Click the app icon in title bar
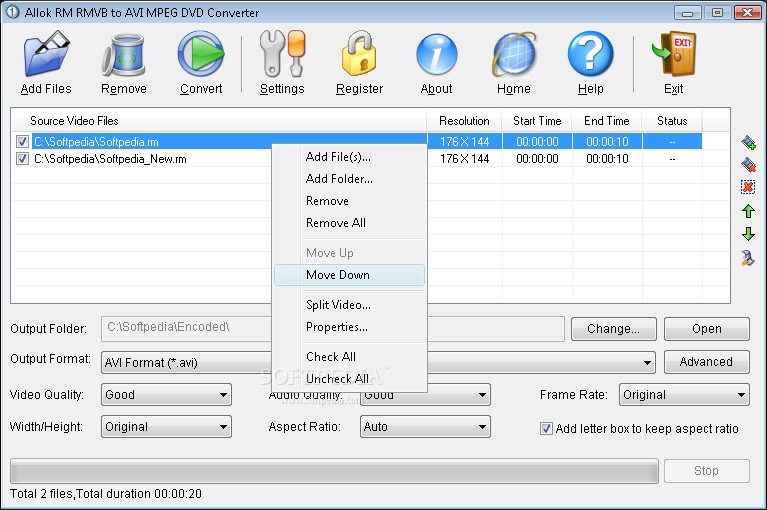This screenshot has width=767, height=510. pos(12,12)
